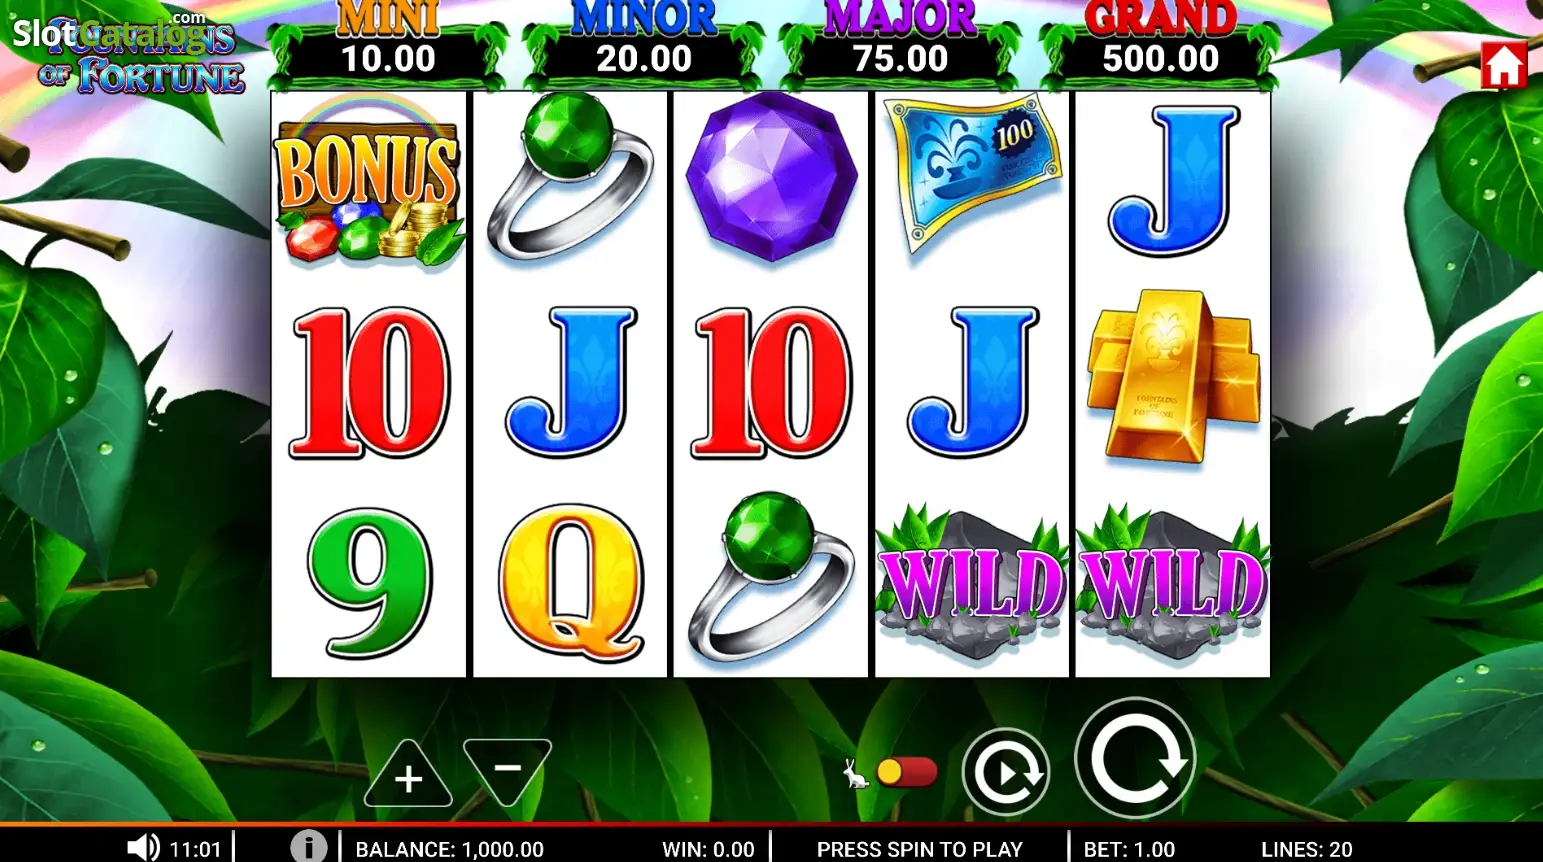Click the WILD symbol on reel four
This screenshot has height=862, width=1543.
pos(971,579)
